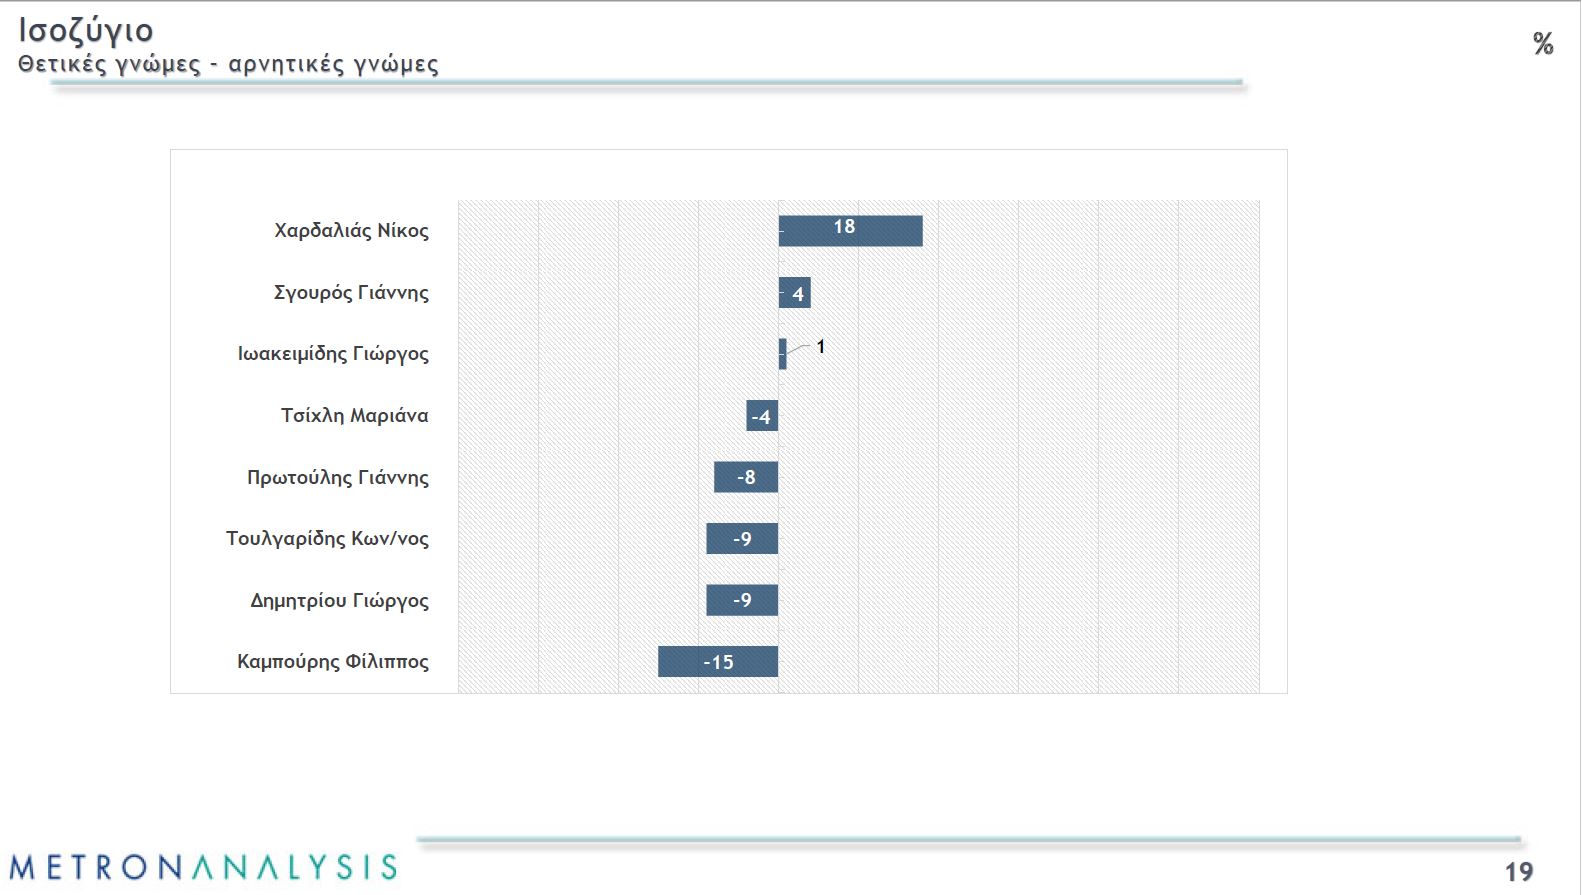1582x895 pixels.
Task: Click the Δημητρίου Γιώργος bar showing -9
Action: click(741, 600)
